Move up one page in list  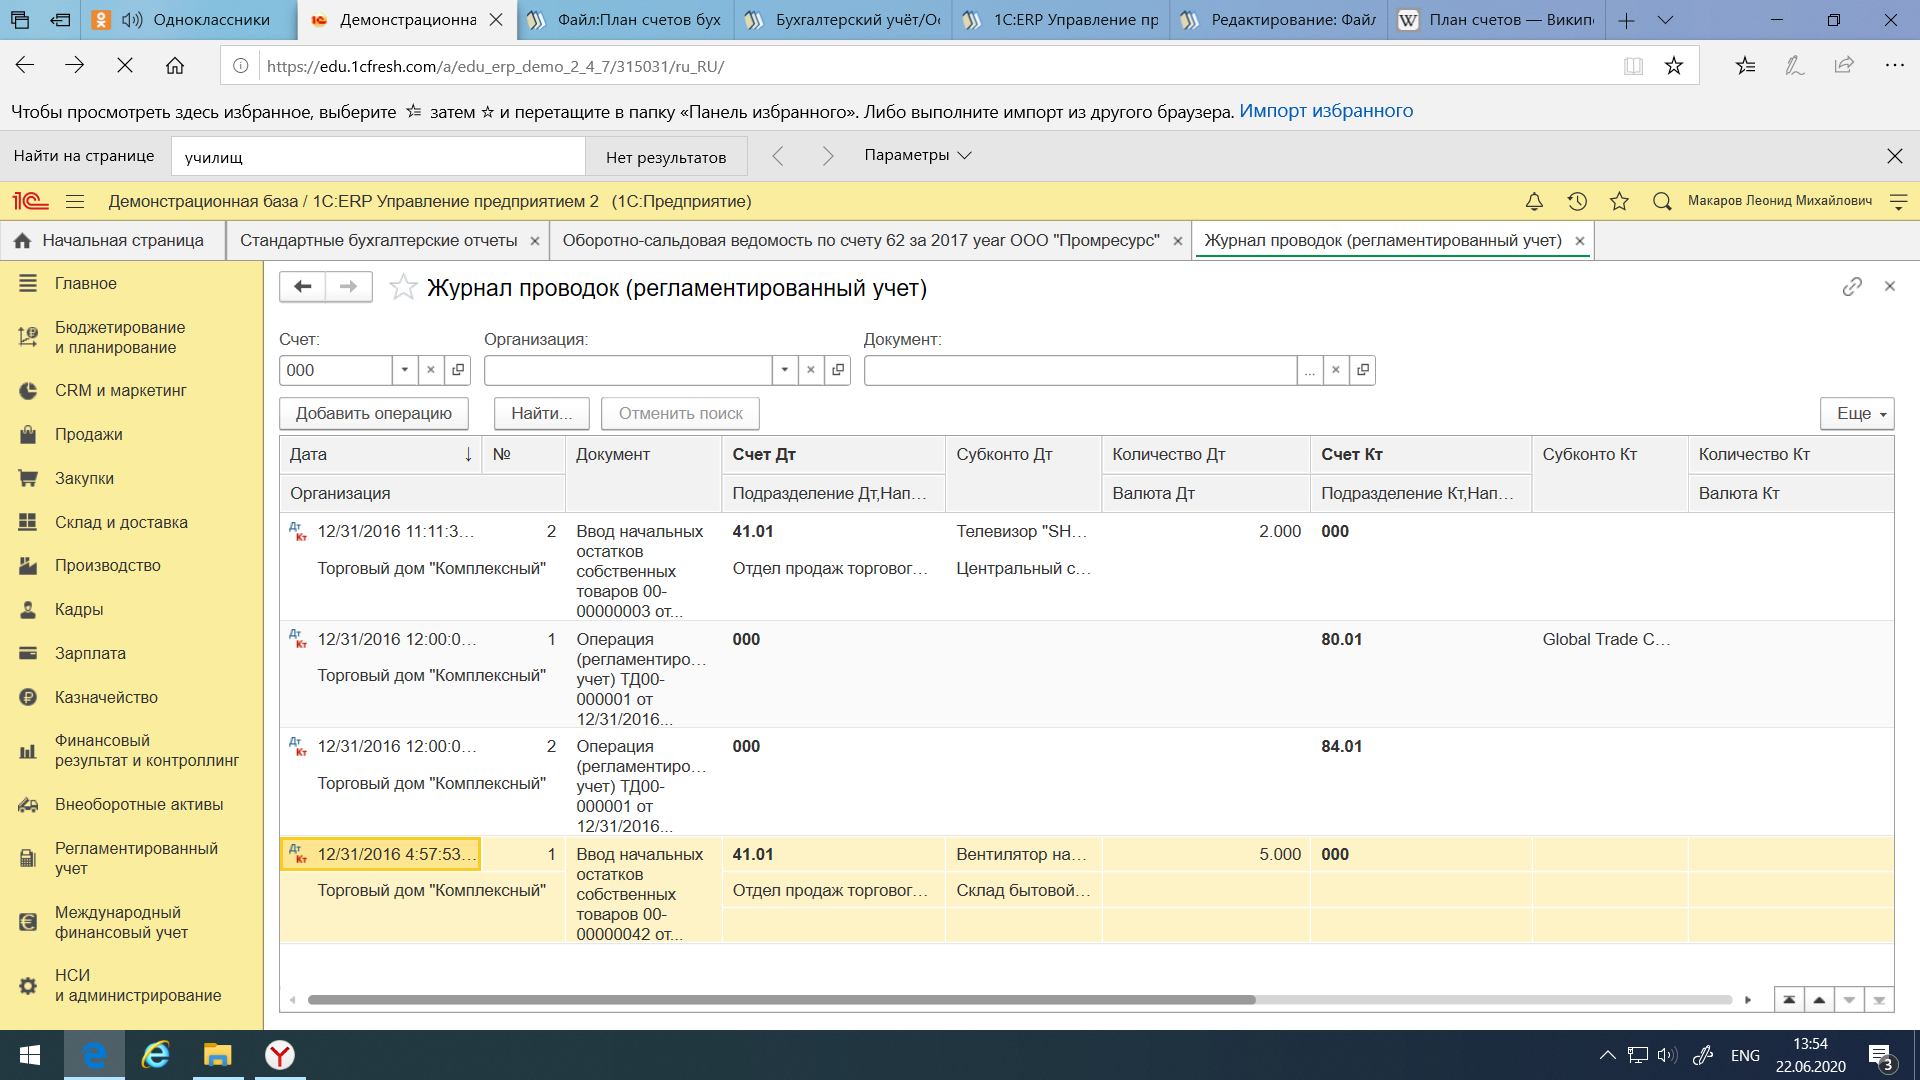click(1819, 999)
